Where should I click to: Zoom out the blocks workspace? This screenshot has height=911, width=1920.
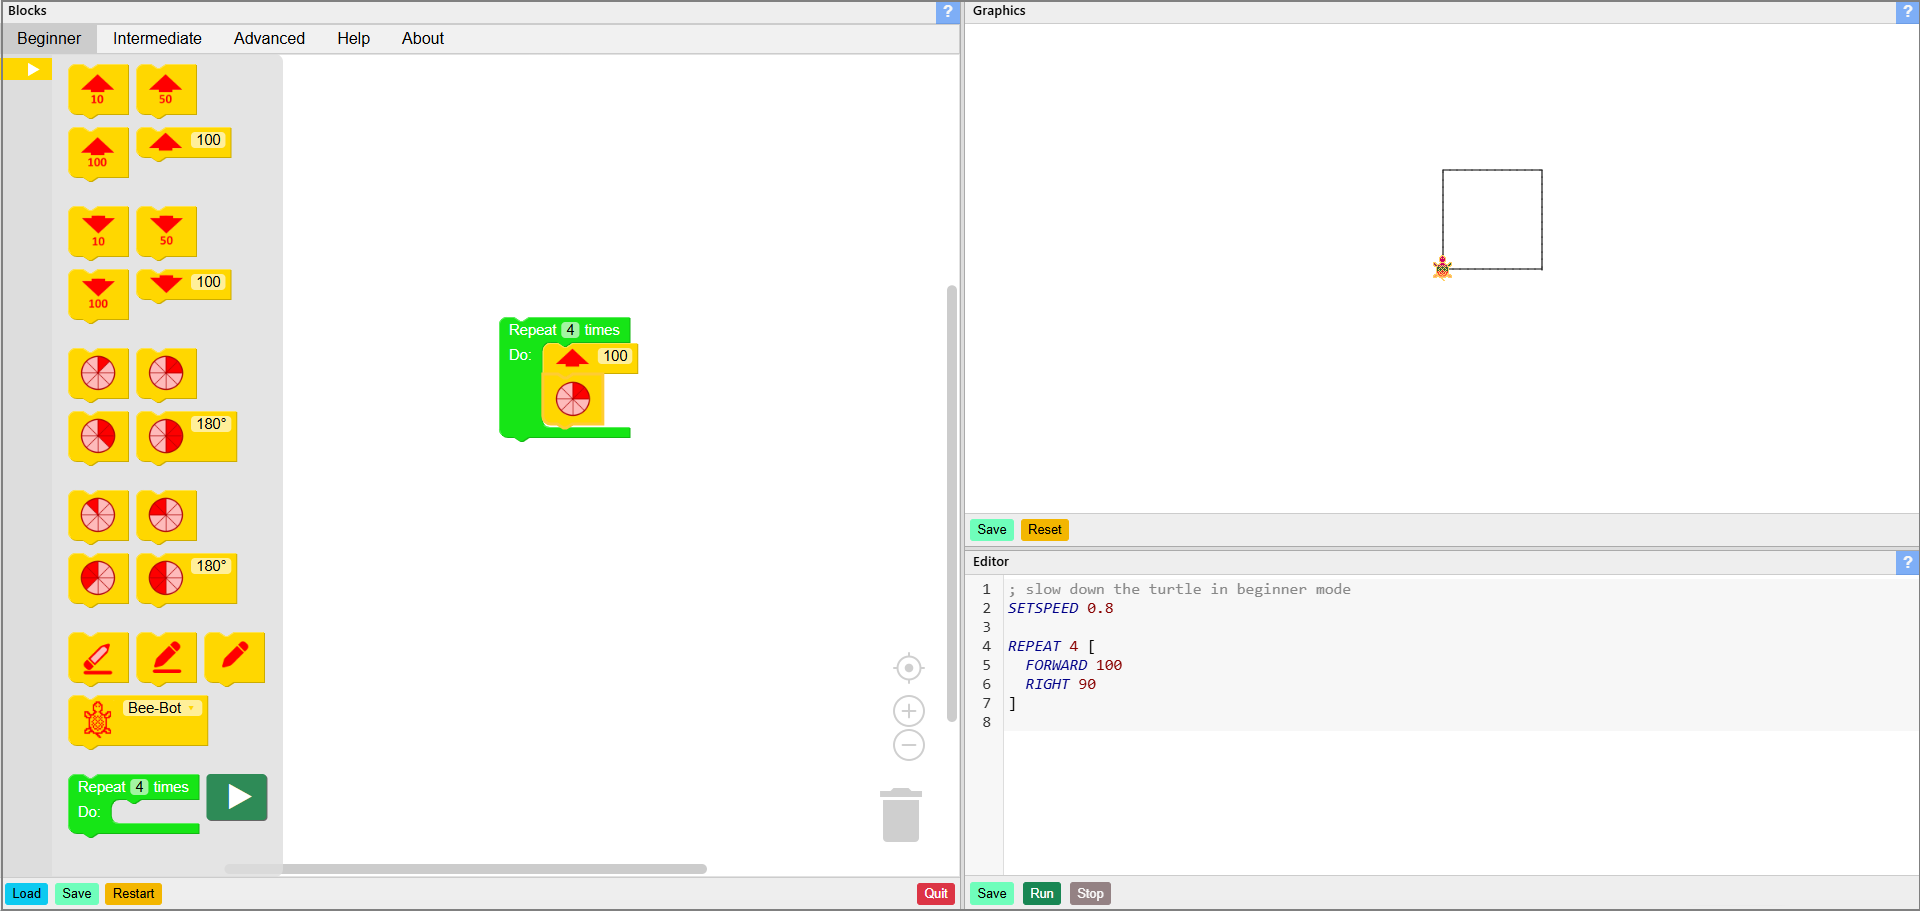[x=908, y=745]
